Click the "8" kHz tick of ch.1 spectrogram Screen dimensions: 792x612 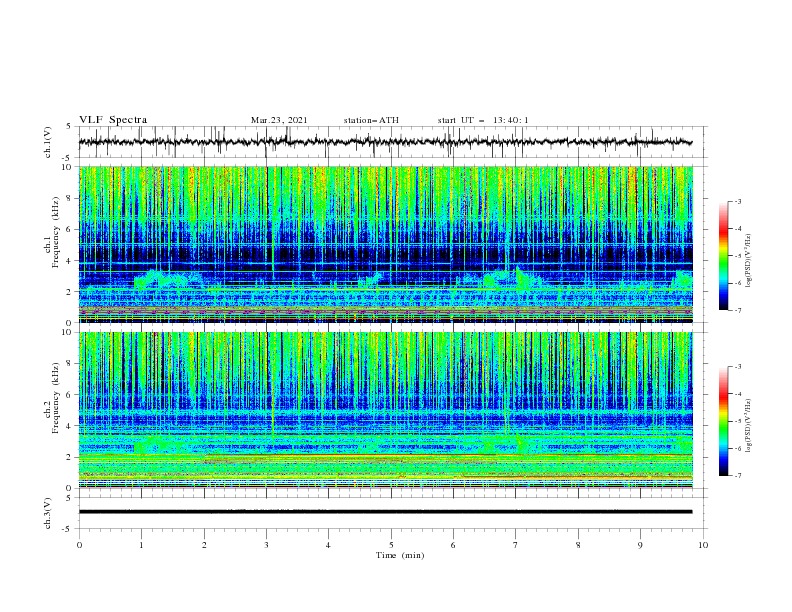pyautogui.click(x=71, y=198)
